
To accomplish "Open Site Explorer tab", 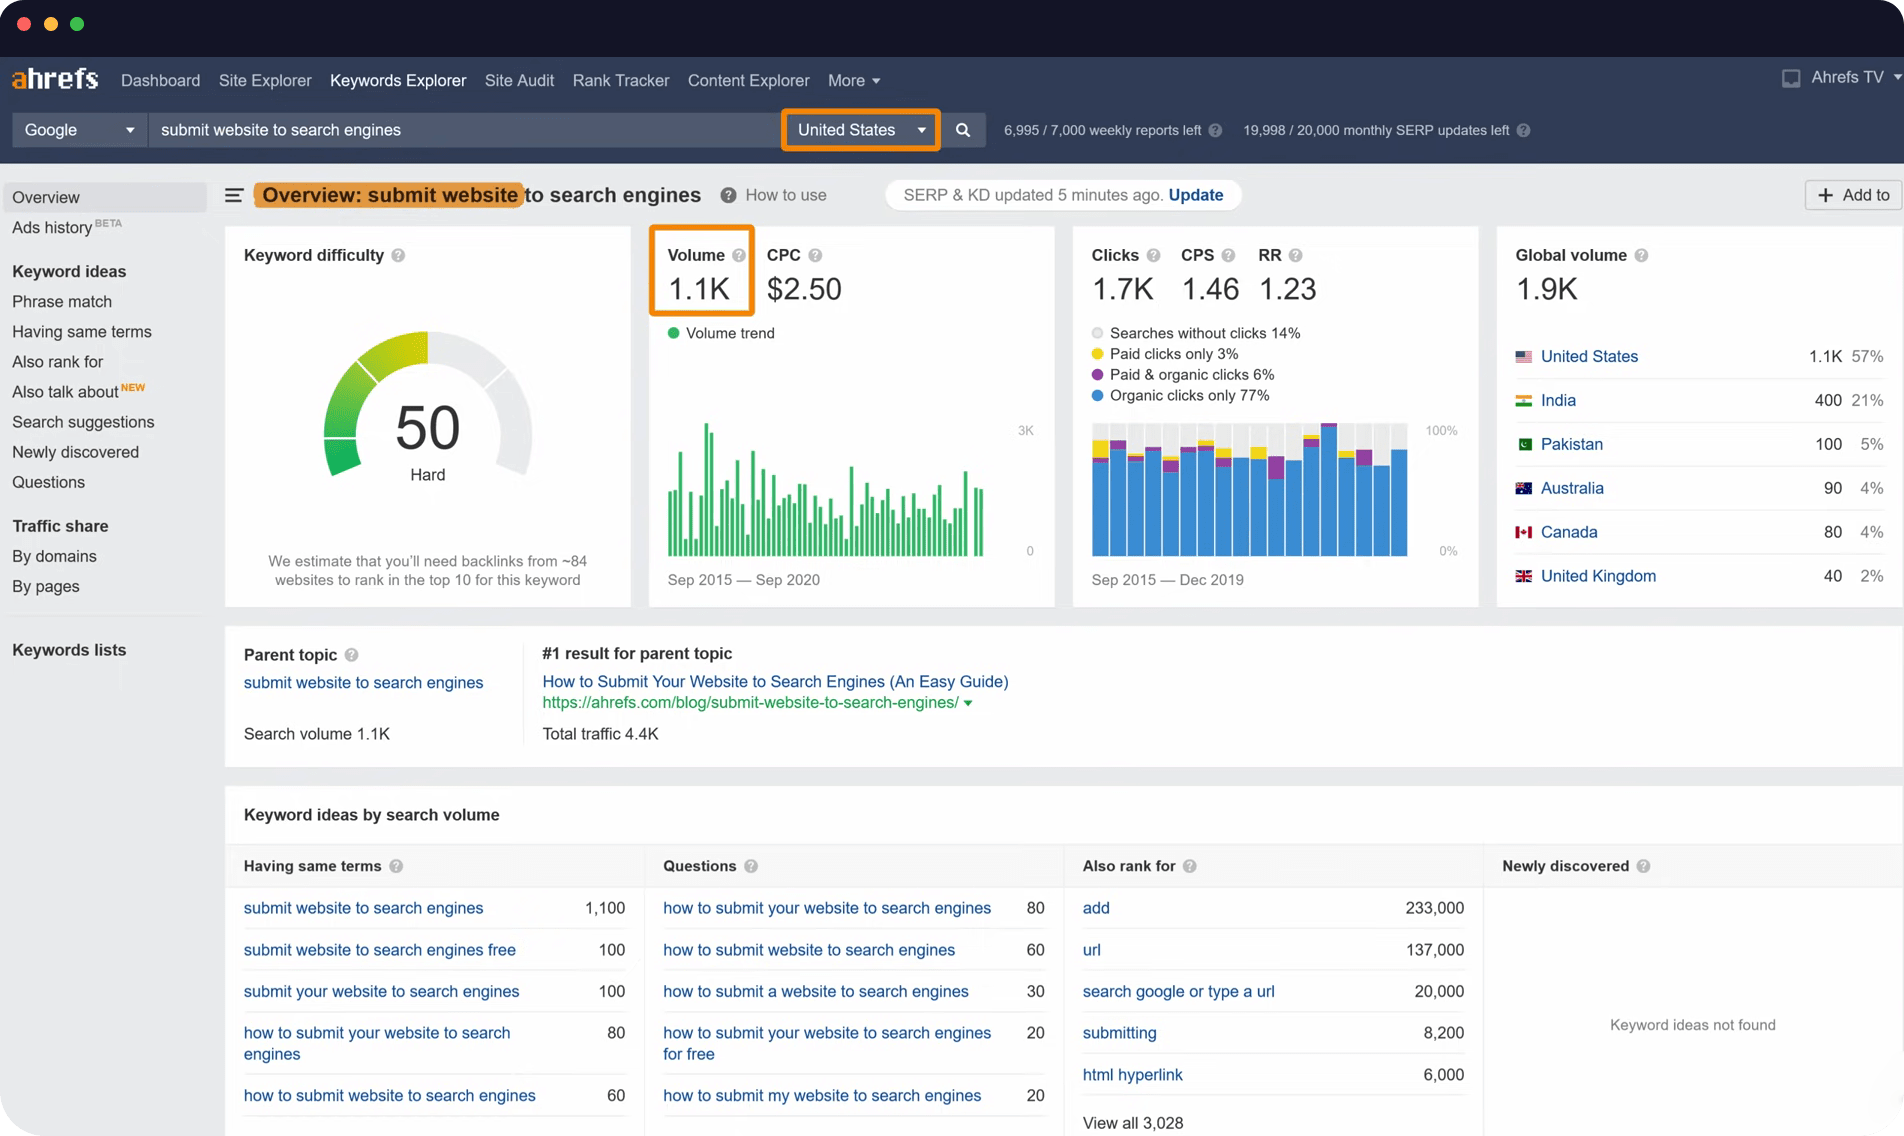I will (x=265, y=80).
